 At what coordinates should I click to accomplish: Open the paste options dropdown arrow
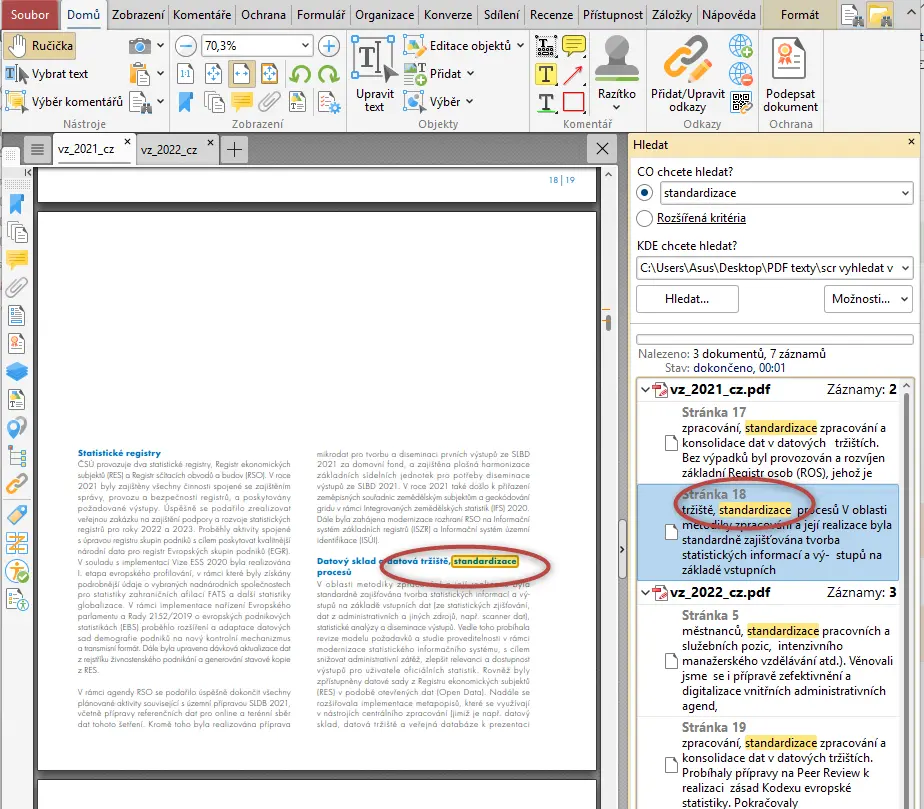click(160, 74)
